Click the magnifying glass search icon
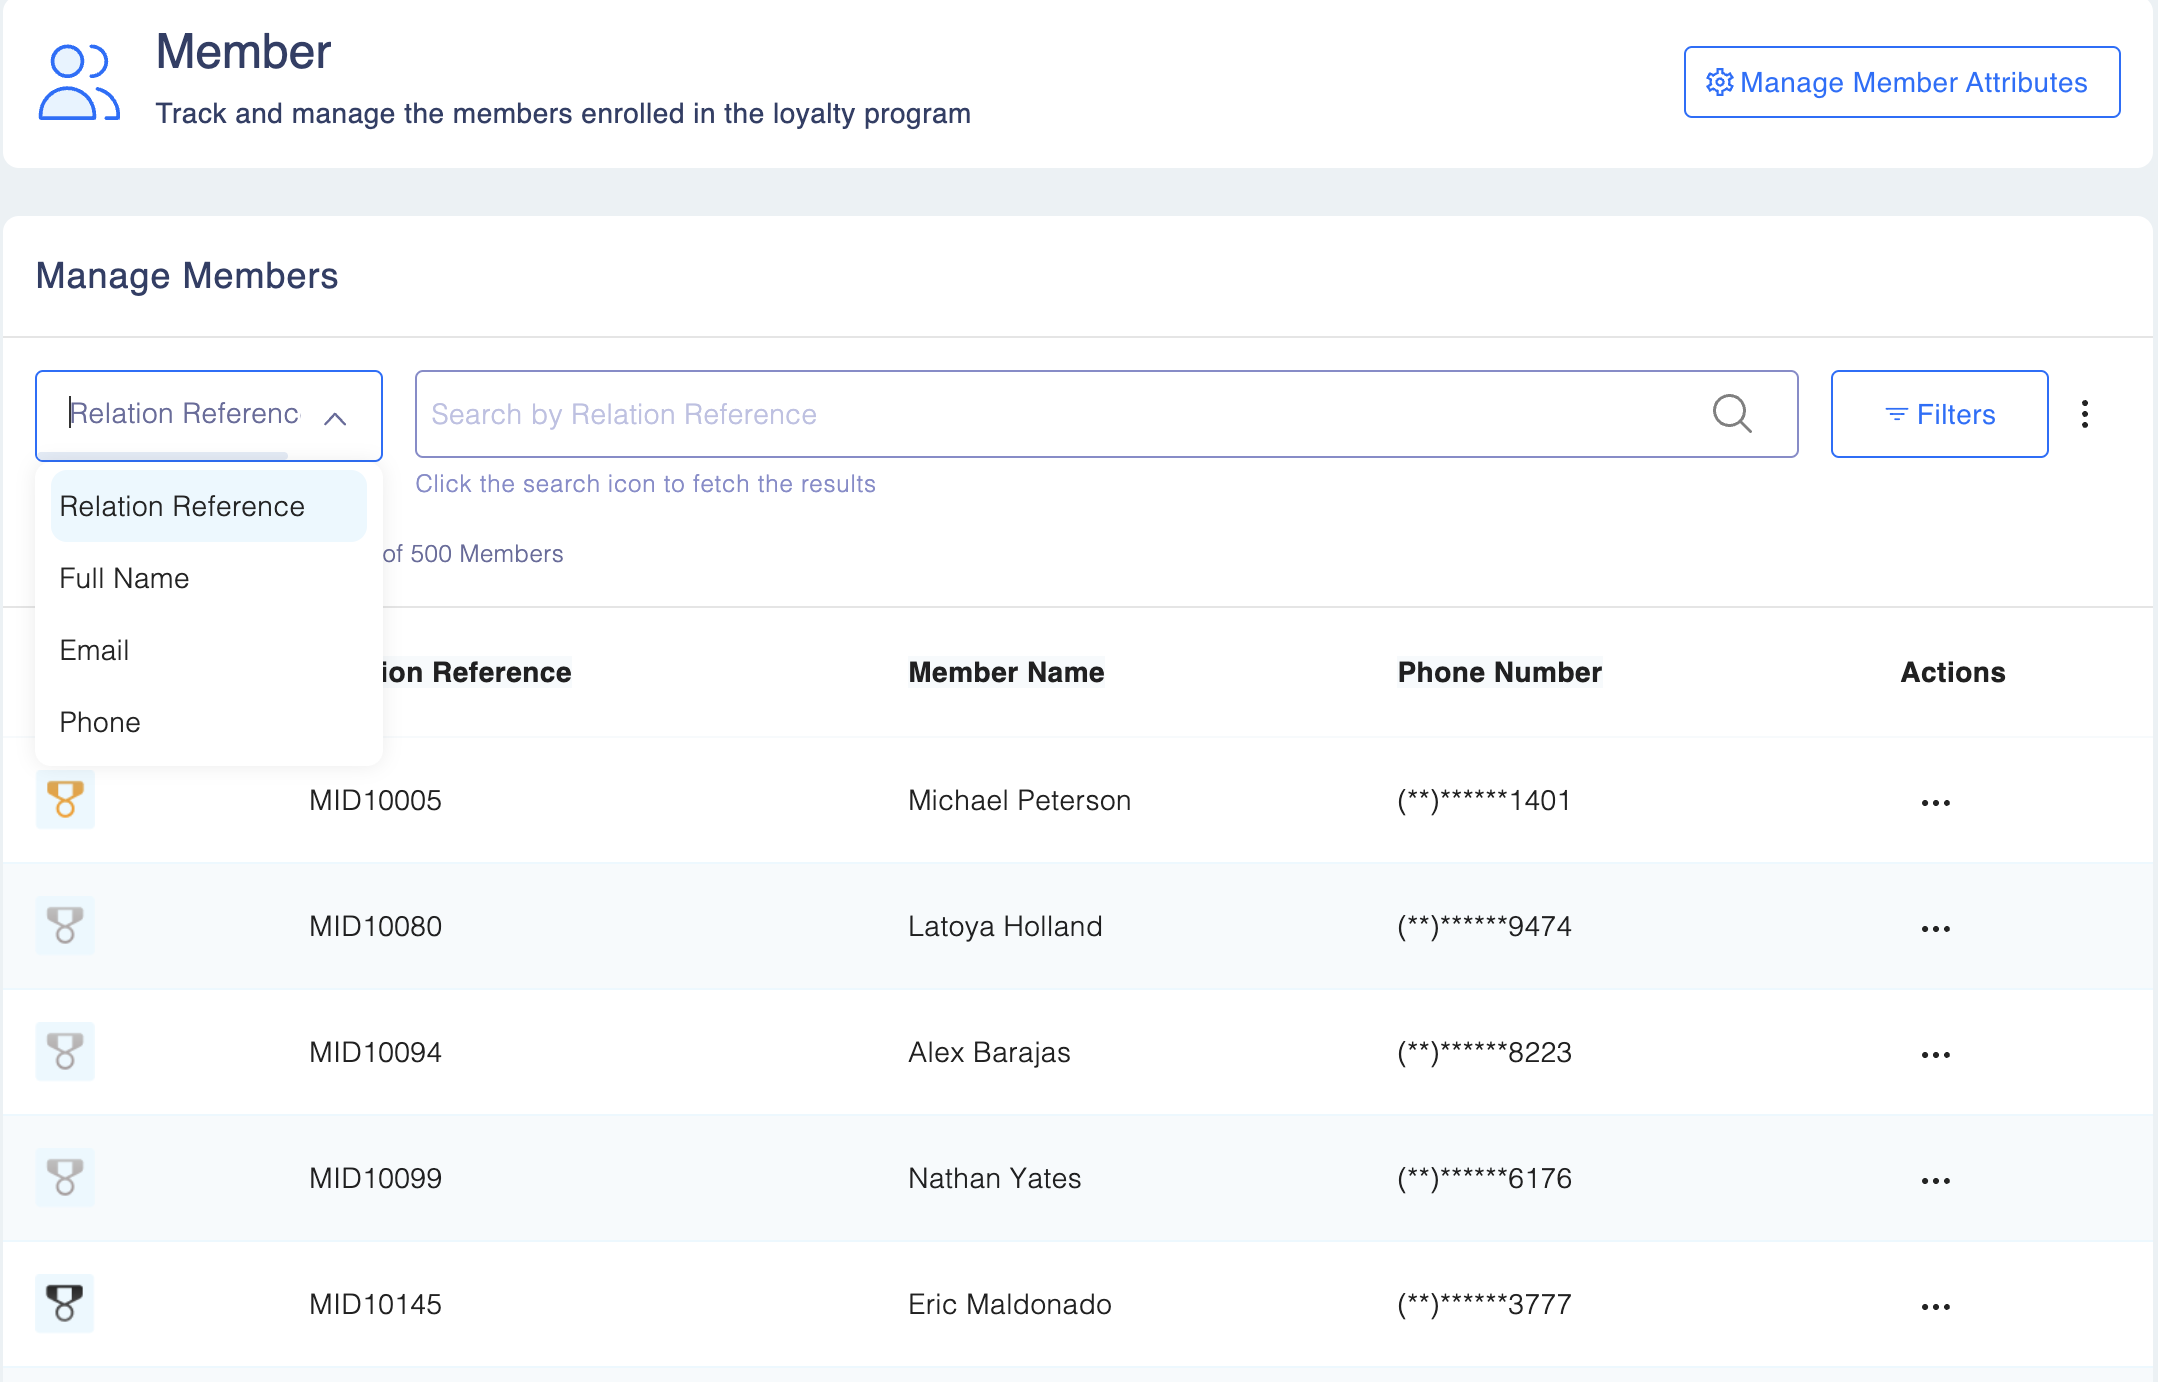Screen dimensions: 2158x1382 pyautogui.click(x=1731, y=414)
